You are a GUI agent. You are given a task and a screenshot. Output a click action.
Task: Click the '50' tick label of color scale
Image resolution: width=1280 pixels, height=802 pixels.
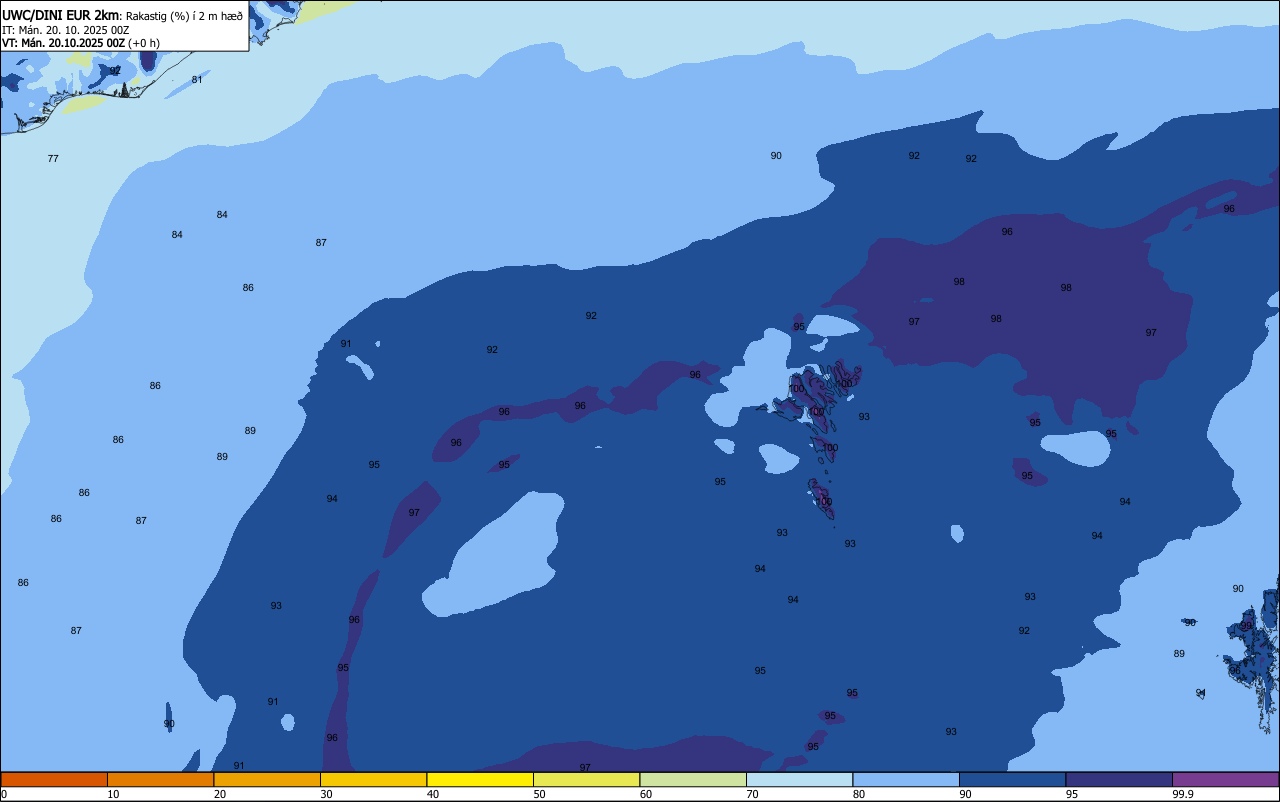point(539,794)
